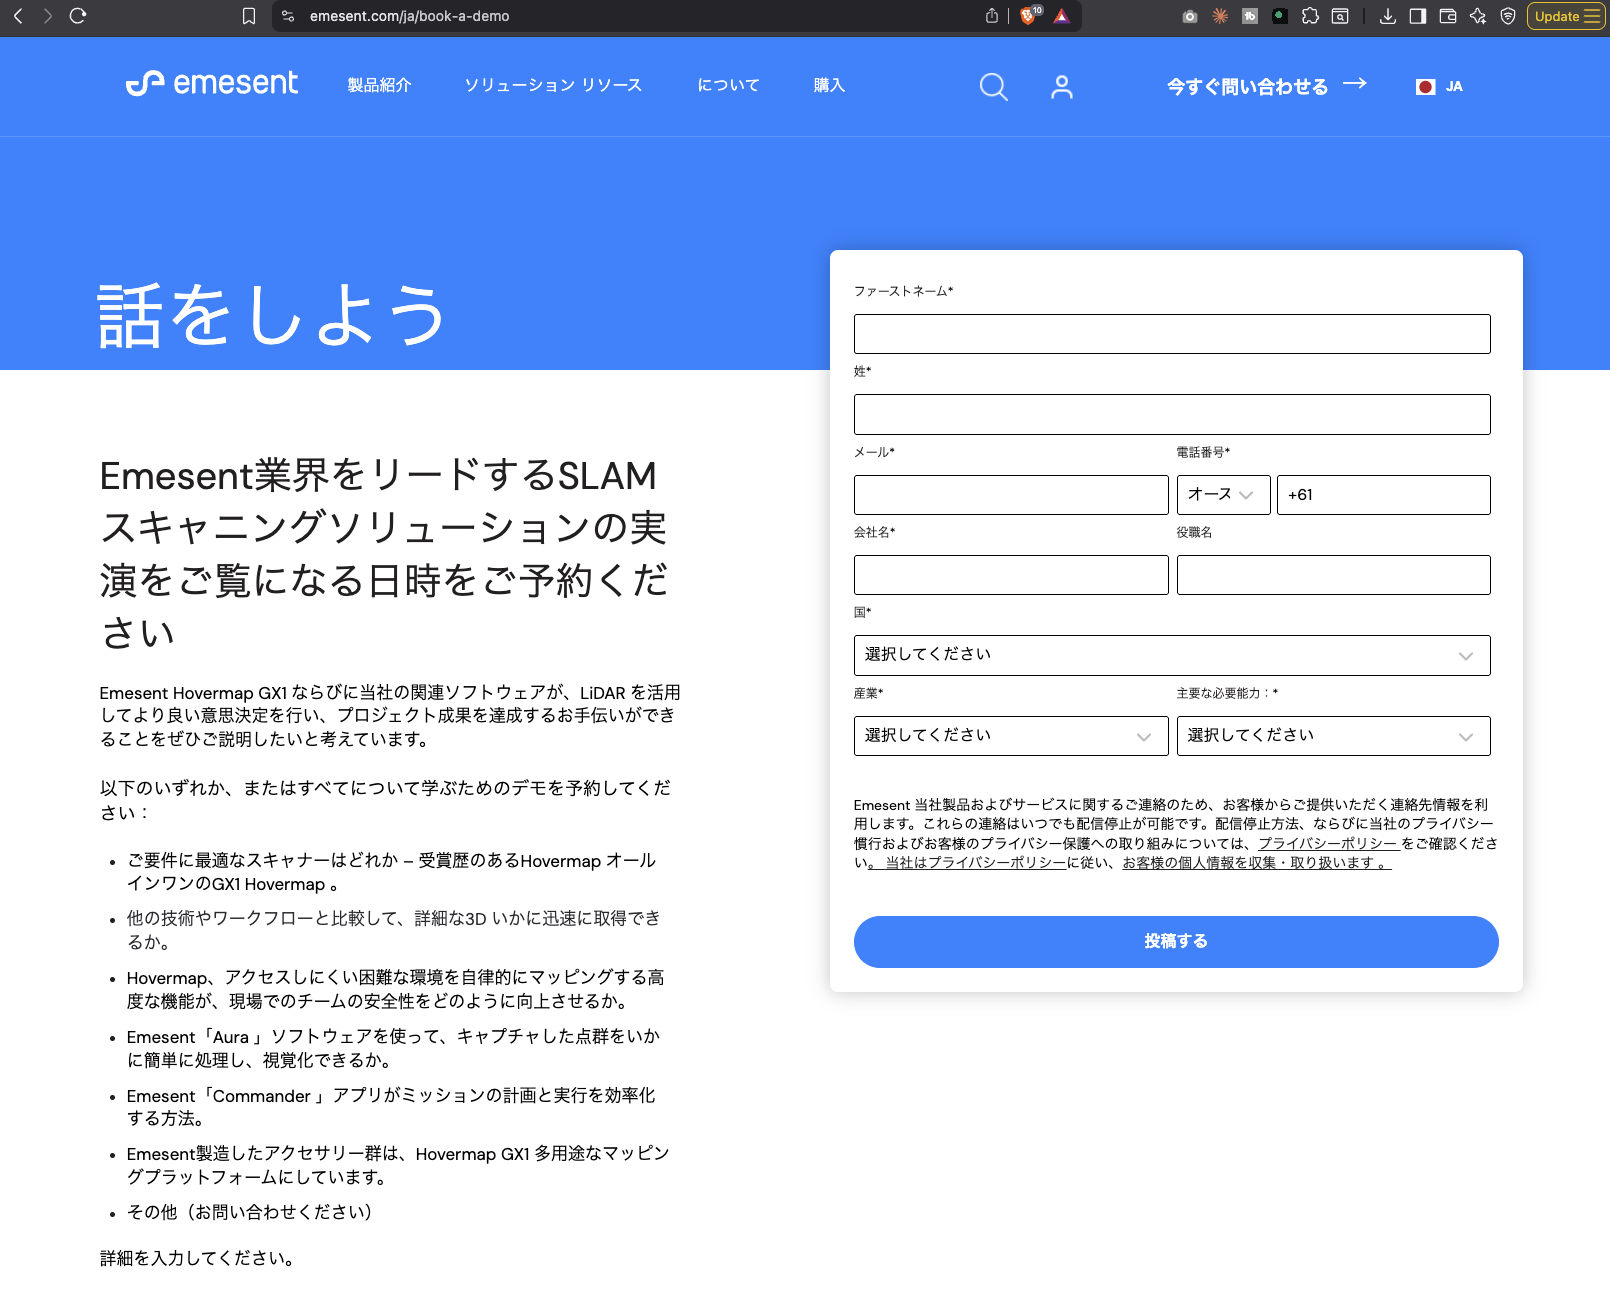Viewport: 1610px width, 1292px height.
Task: Click the 今すぐ問い合わせる link
Action: 1265,87
